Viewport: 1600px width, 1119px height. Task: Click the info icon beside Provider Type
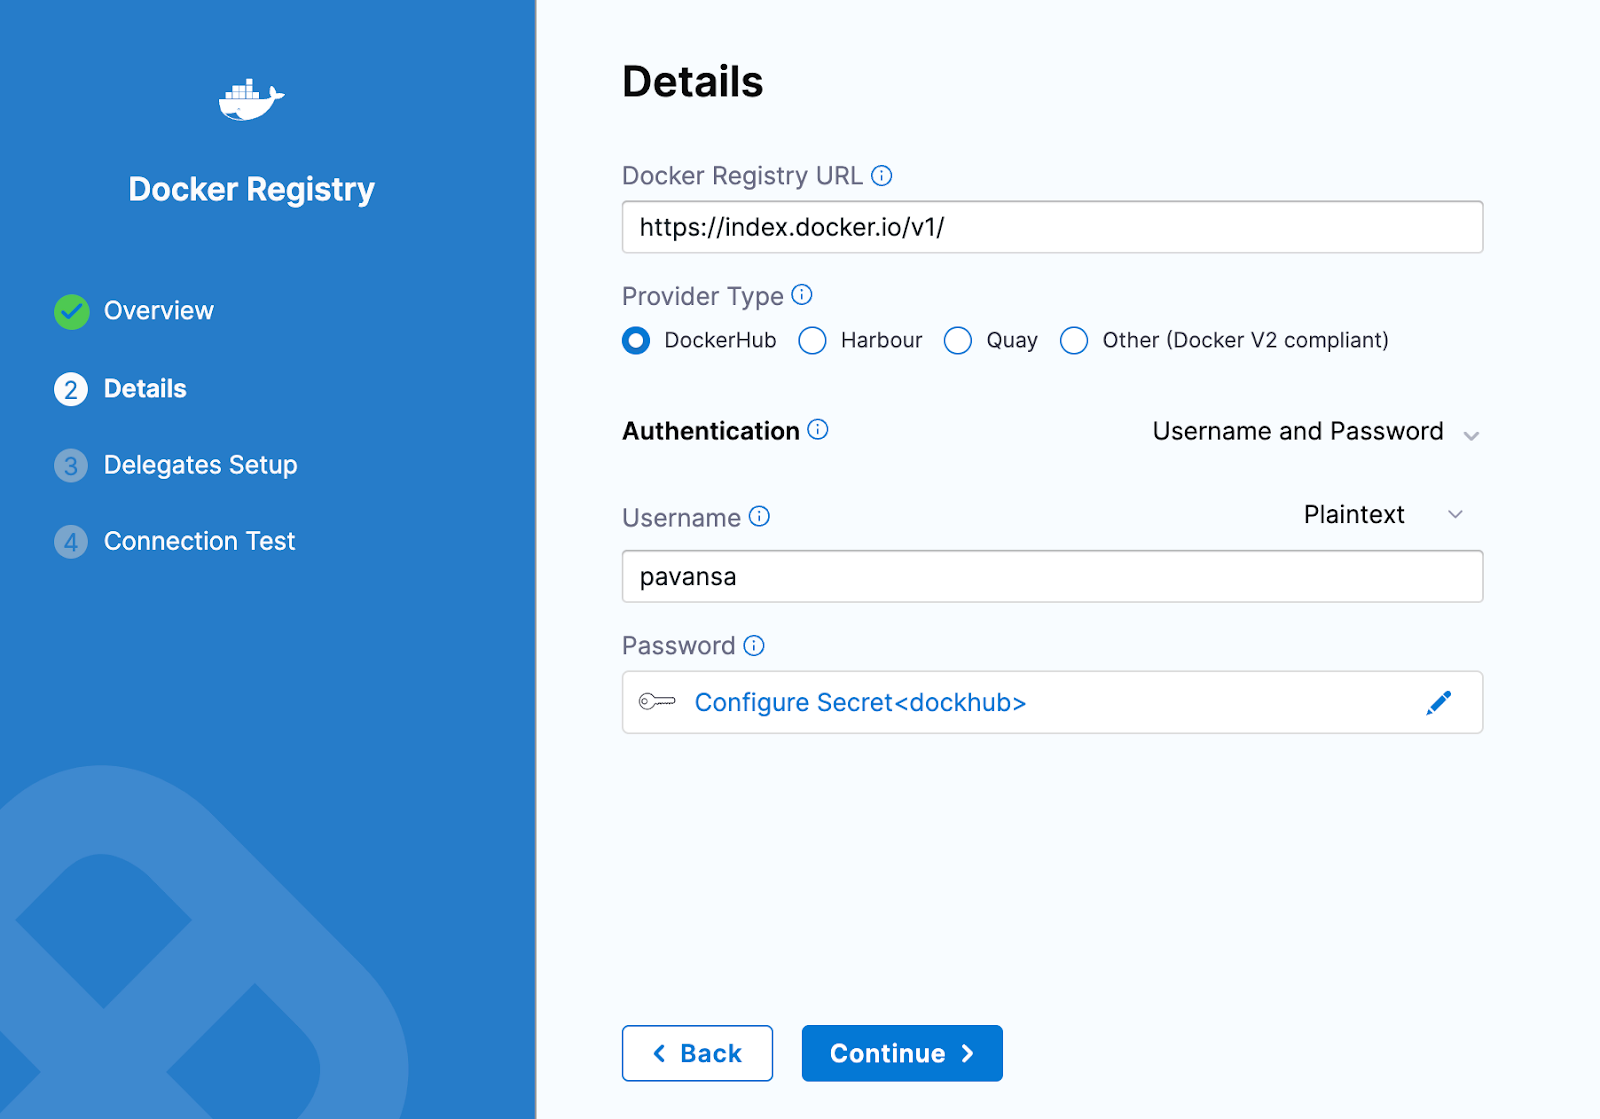tap(802, 295)
